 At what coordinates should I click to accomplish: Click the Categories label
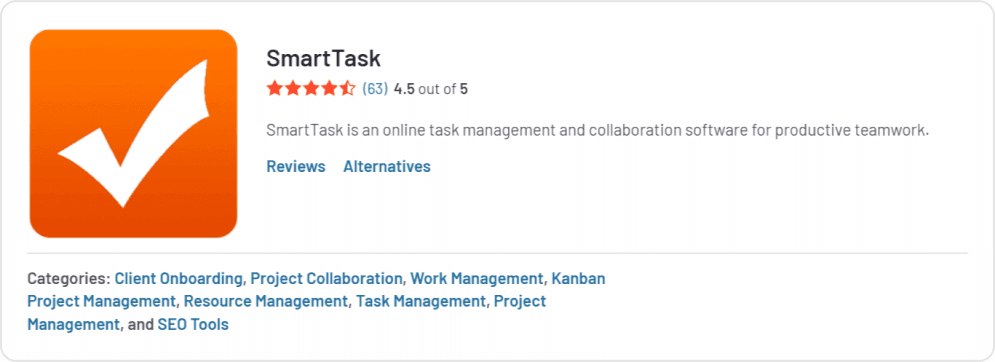tap(69, 278)
